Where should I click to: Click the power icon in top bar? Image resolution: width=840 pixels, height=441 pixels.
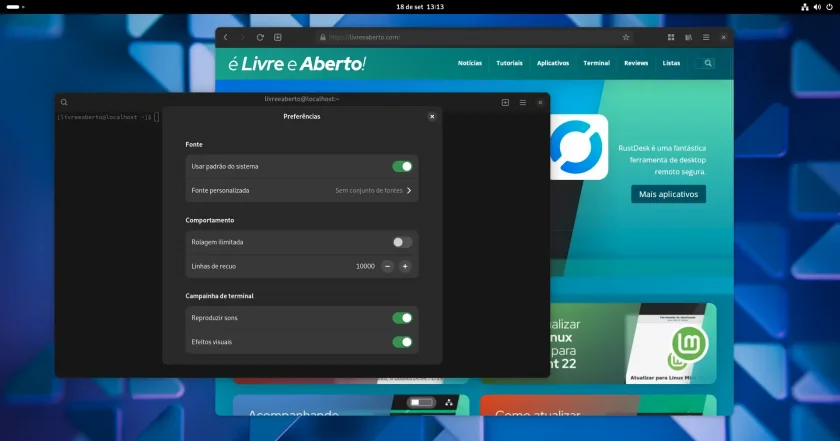click(829, 7)
